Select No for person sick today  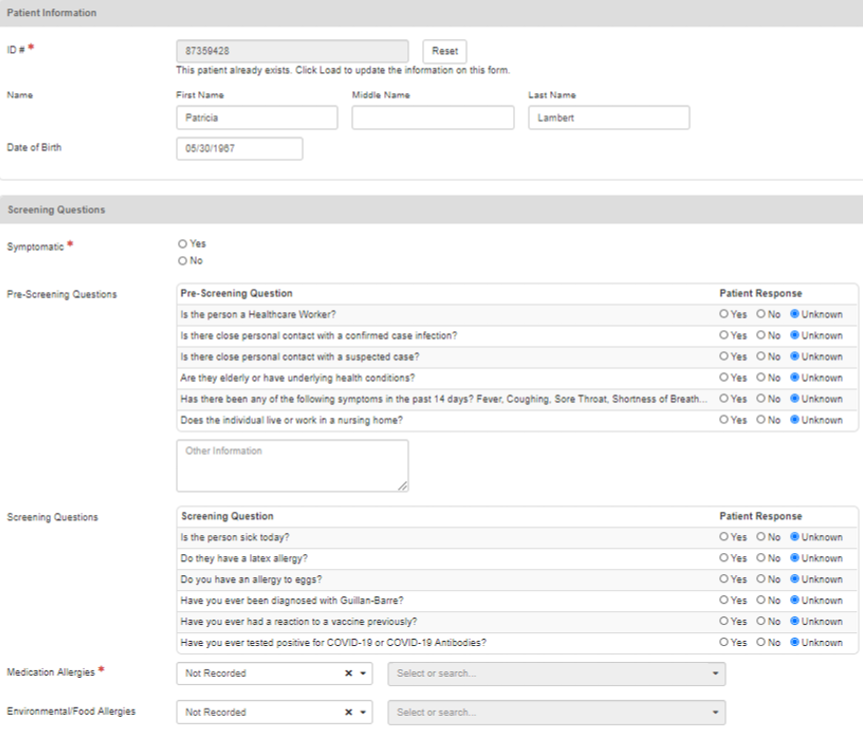point(761,536)
